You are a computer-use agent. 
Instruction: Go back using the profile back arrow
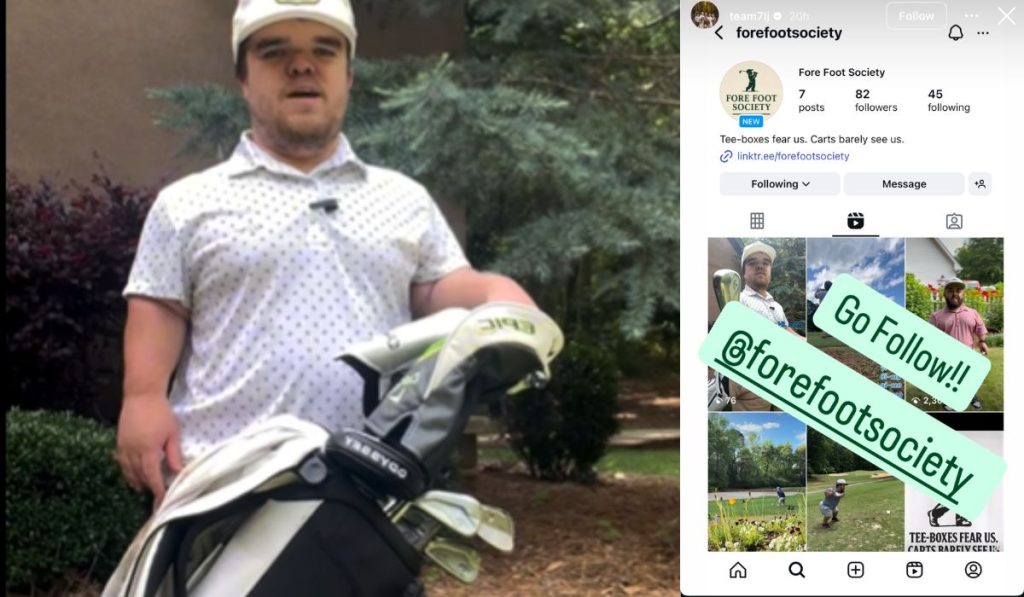(x=718, y=33)
